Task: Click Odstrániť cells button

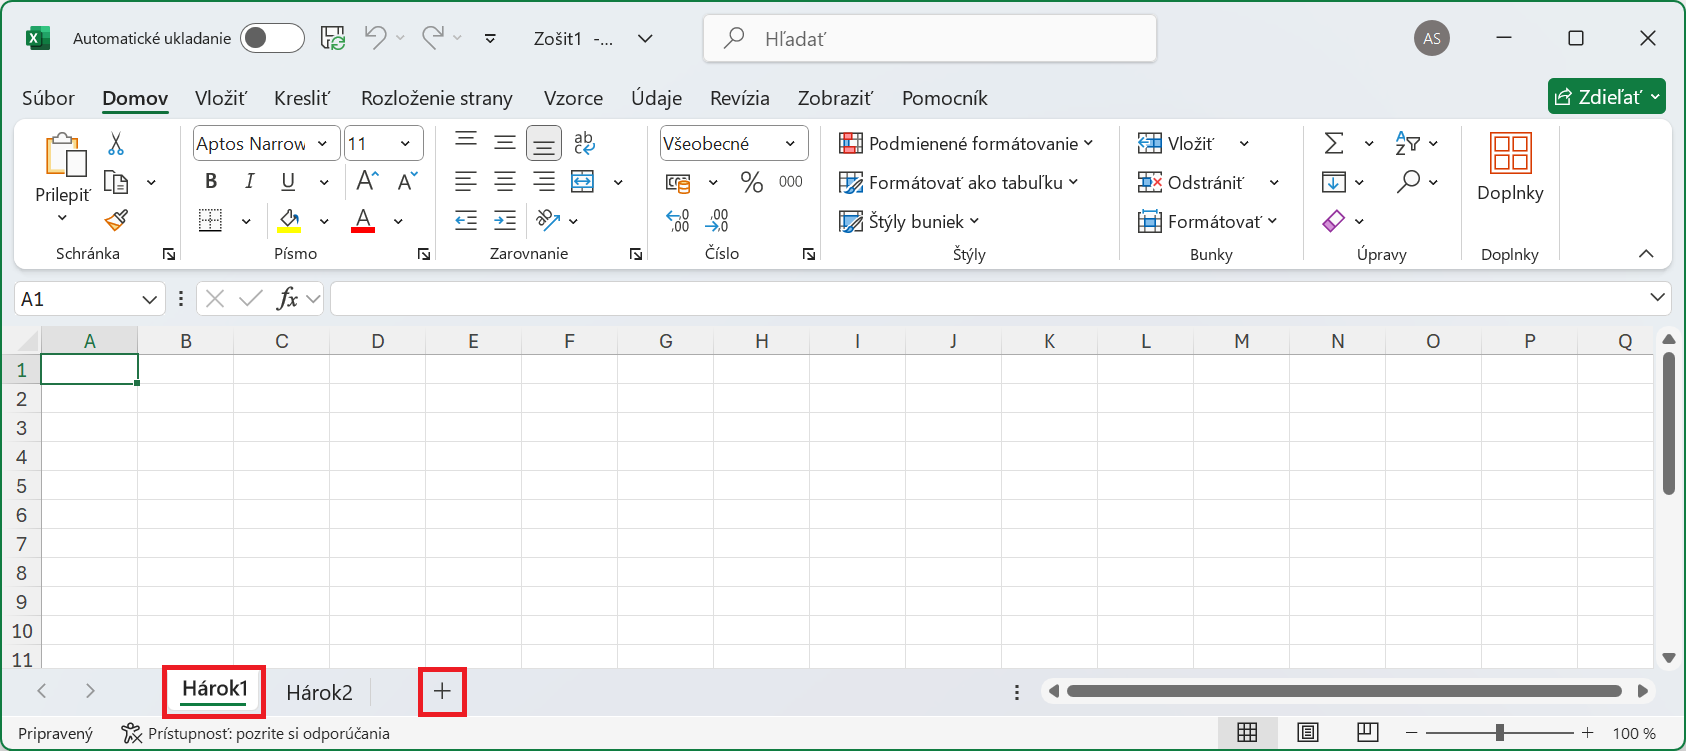Action: point(1191,182)
